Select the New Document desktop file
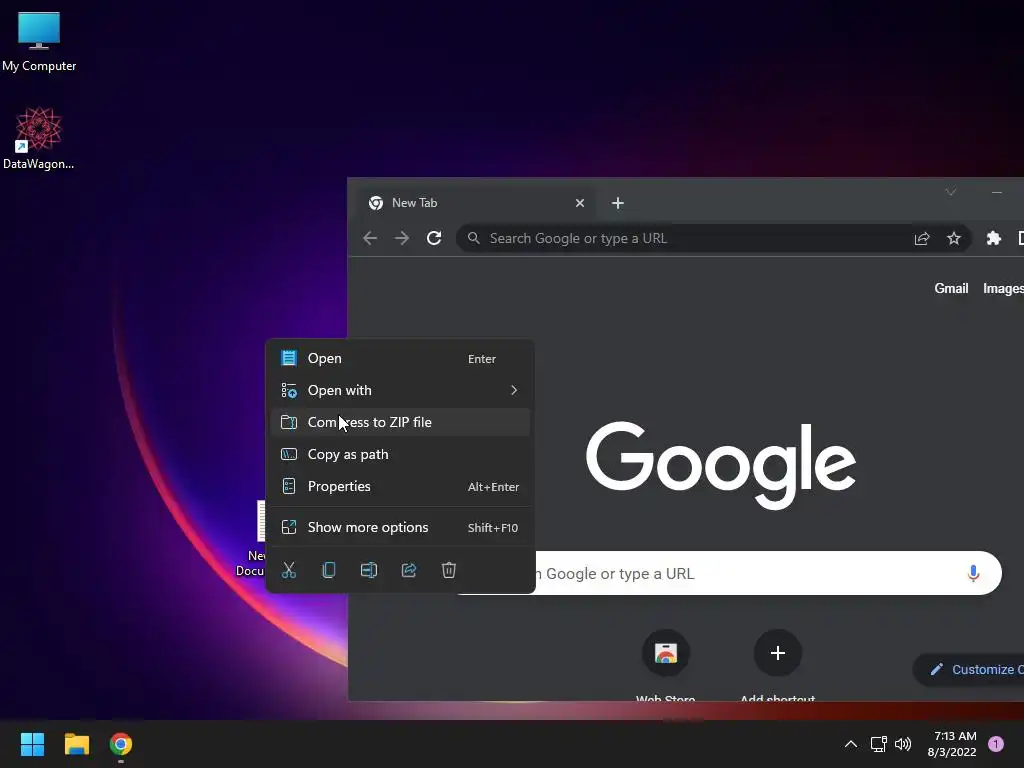1024x768 pixels. click(252, 539)
